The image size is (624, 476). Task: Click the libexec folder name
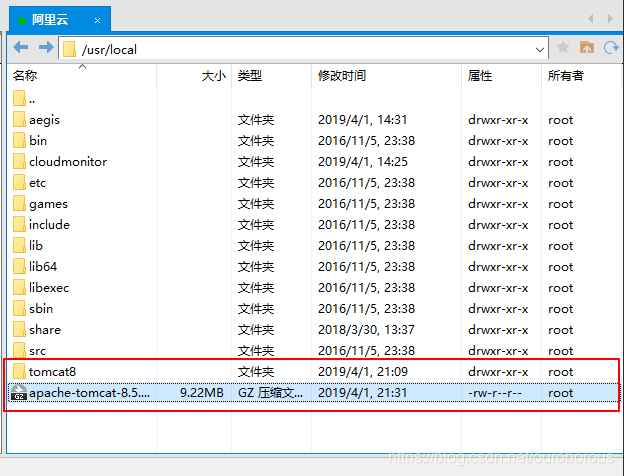[x=49, y=288]
